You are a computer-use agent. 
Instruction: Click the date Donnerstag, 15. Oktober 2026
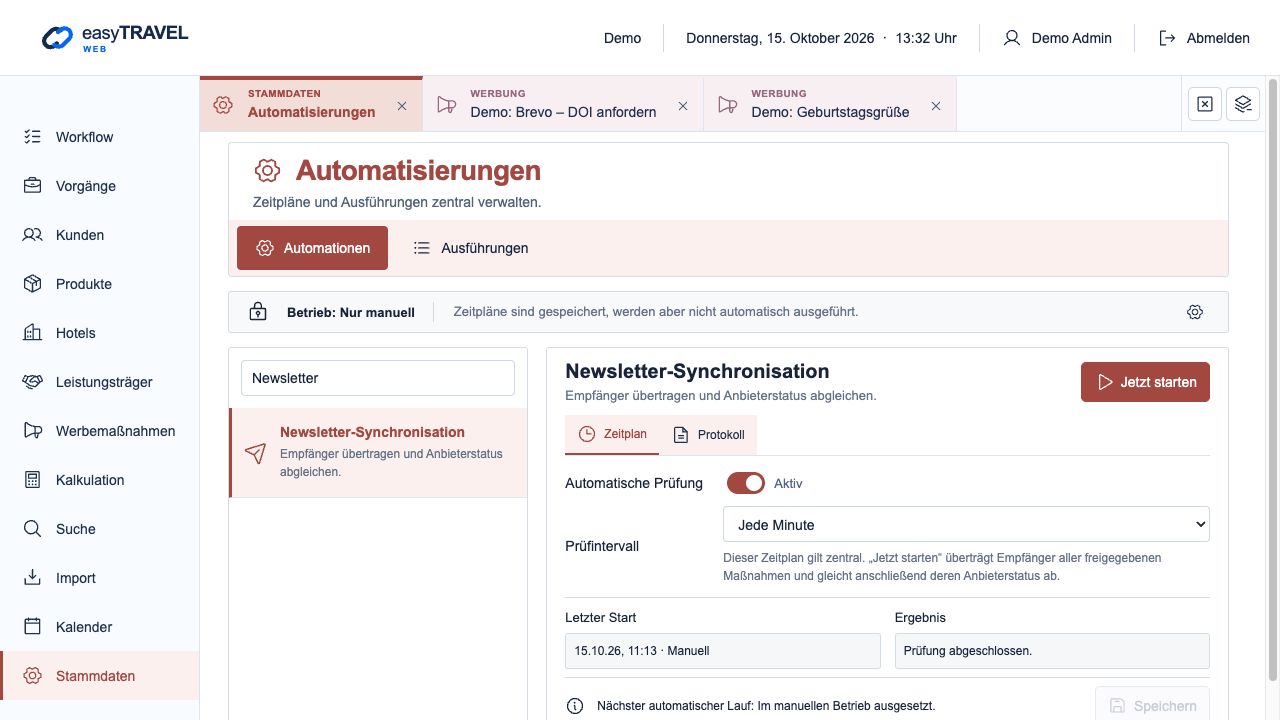(780, 38)
